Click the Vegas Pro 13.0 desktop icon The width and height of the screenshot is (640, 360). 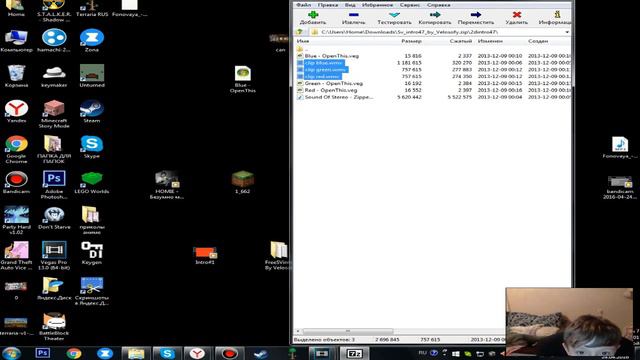pyautogui.click(x=54, y=256)
